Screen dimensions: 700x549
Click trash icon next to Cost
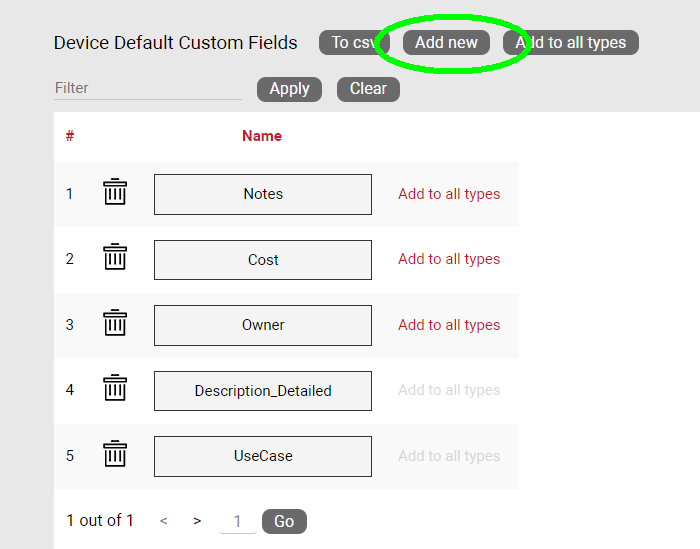pyautogui.click(x=115, y=258)
